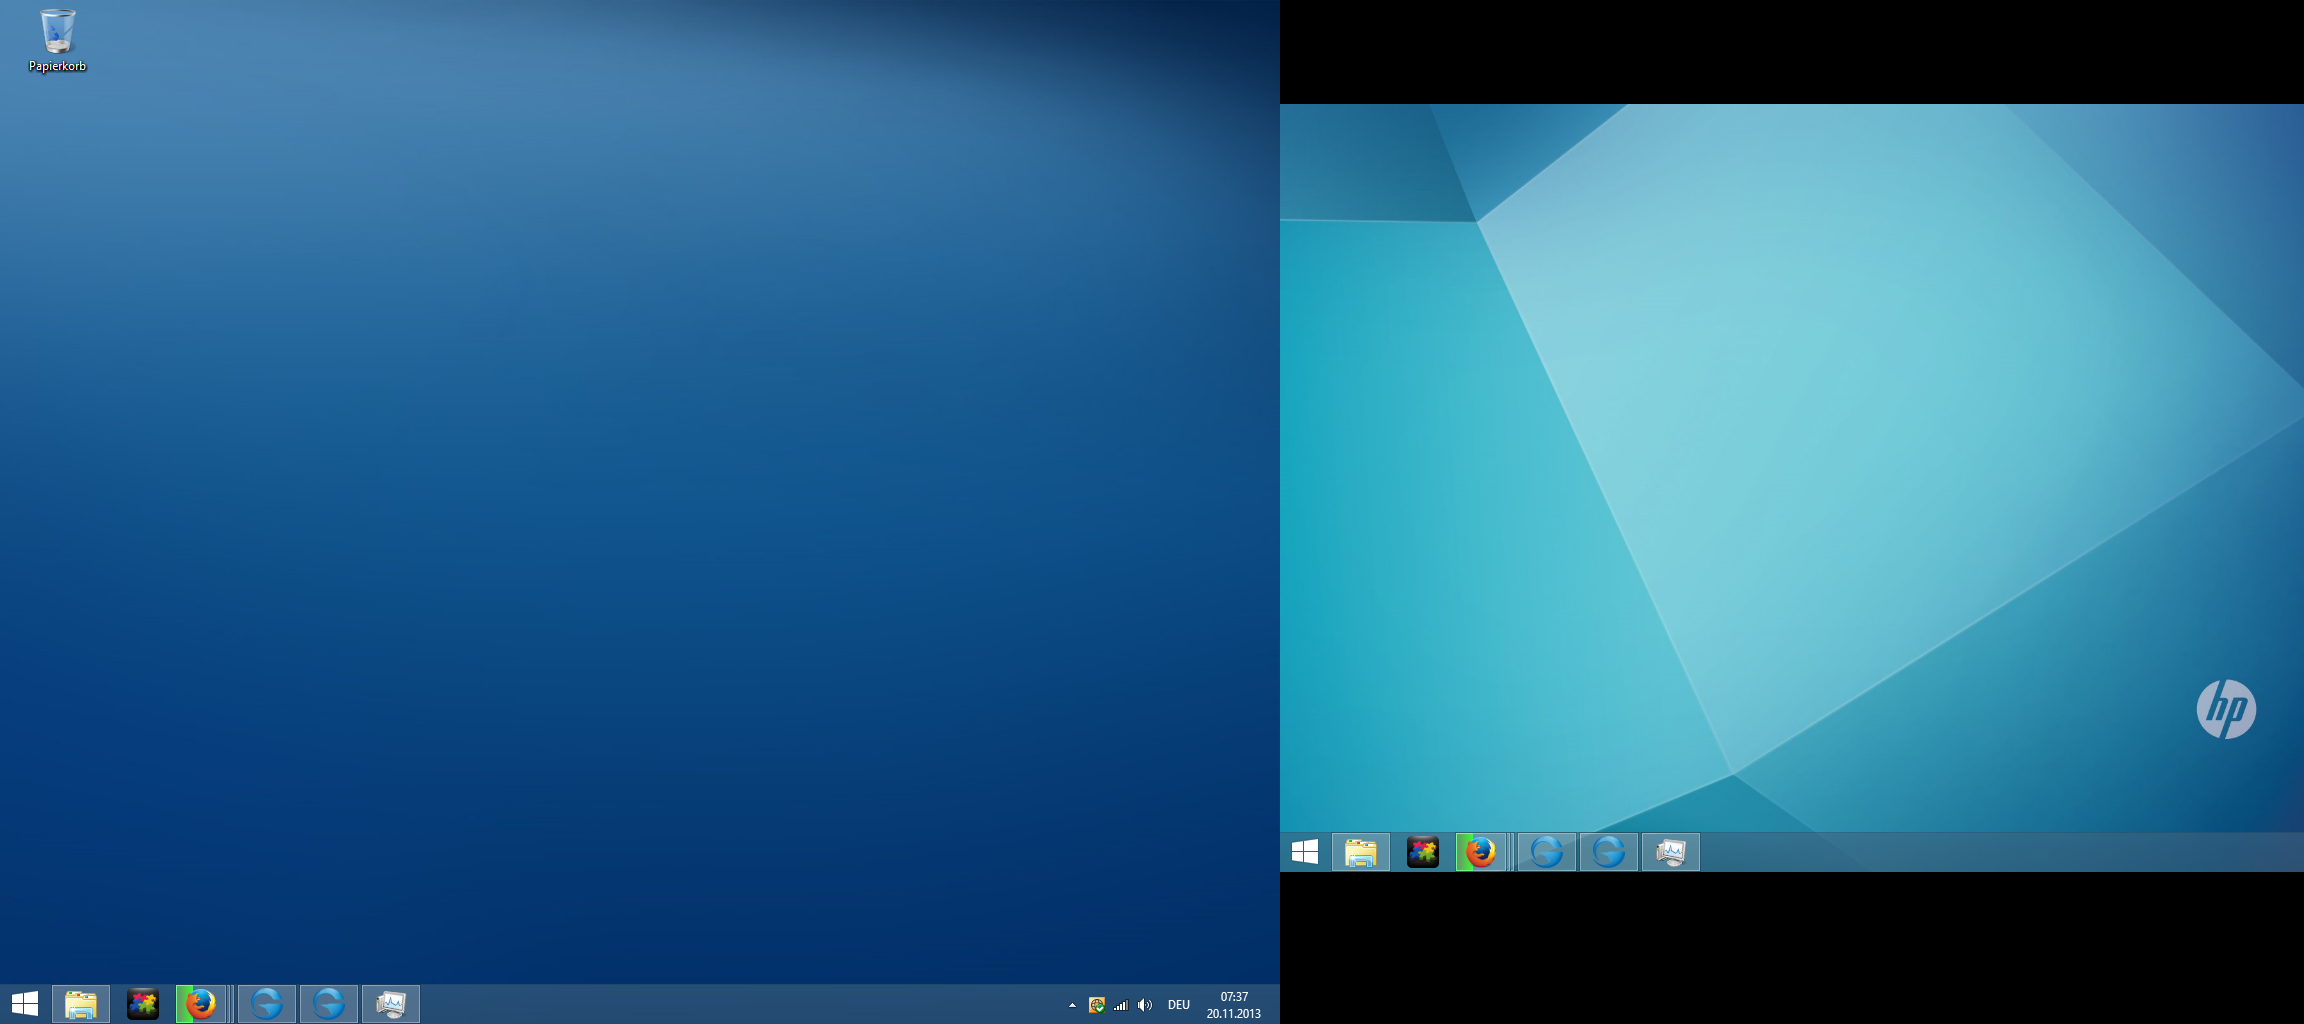
Task: Open the clock showing 07:37 and date
Action: point(1233,1005)
